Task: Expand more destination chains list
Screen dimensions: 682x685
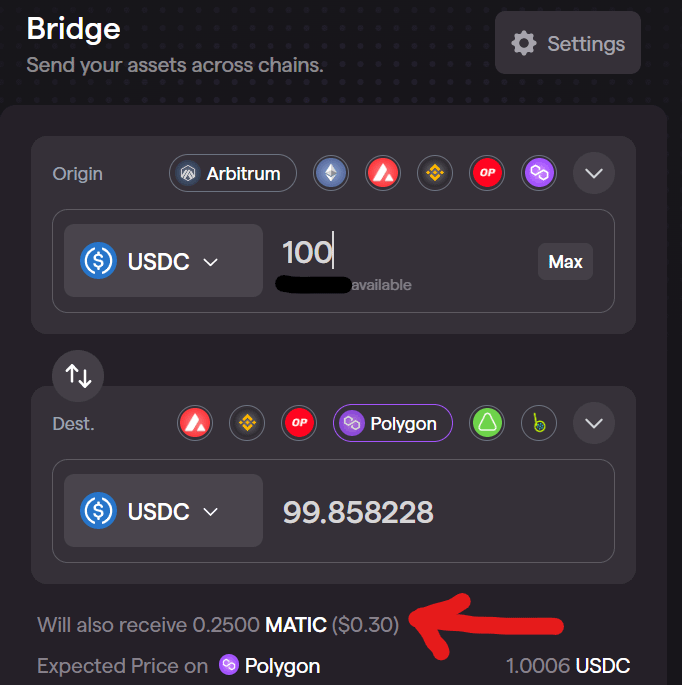Action: 594,423
